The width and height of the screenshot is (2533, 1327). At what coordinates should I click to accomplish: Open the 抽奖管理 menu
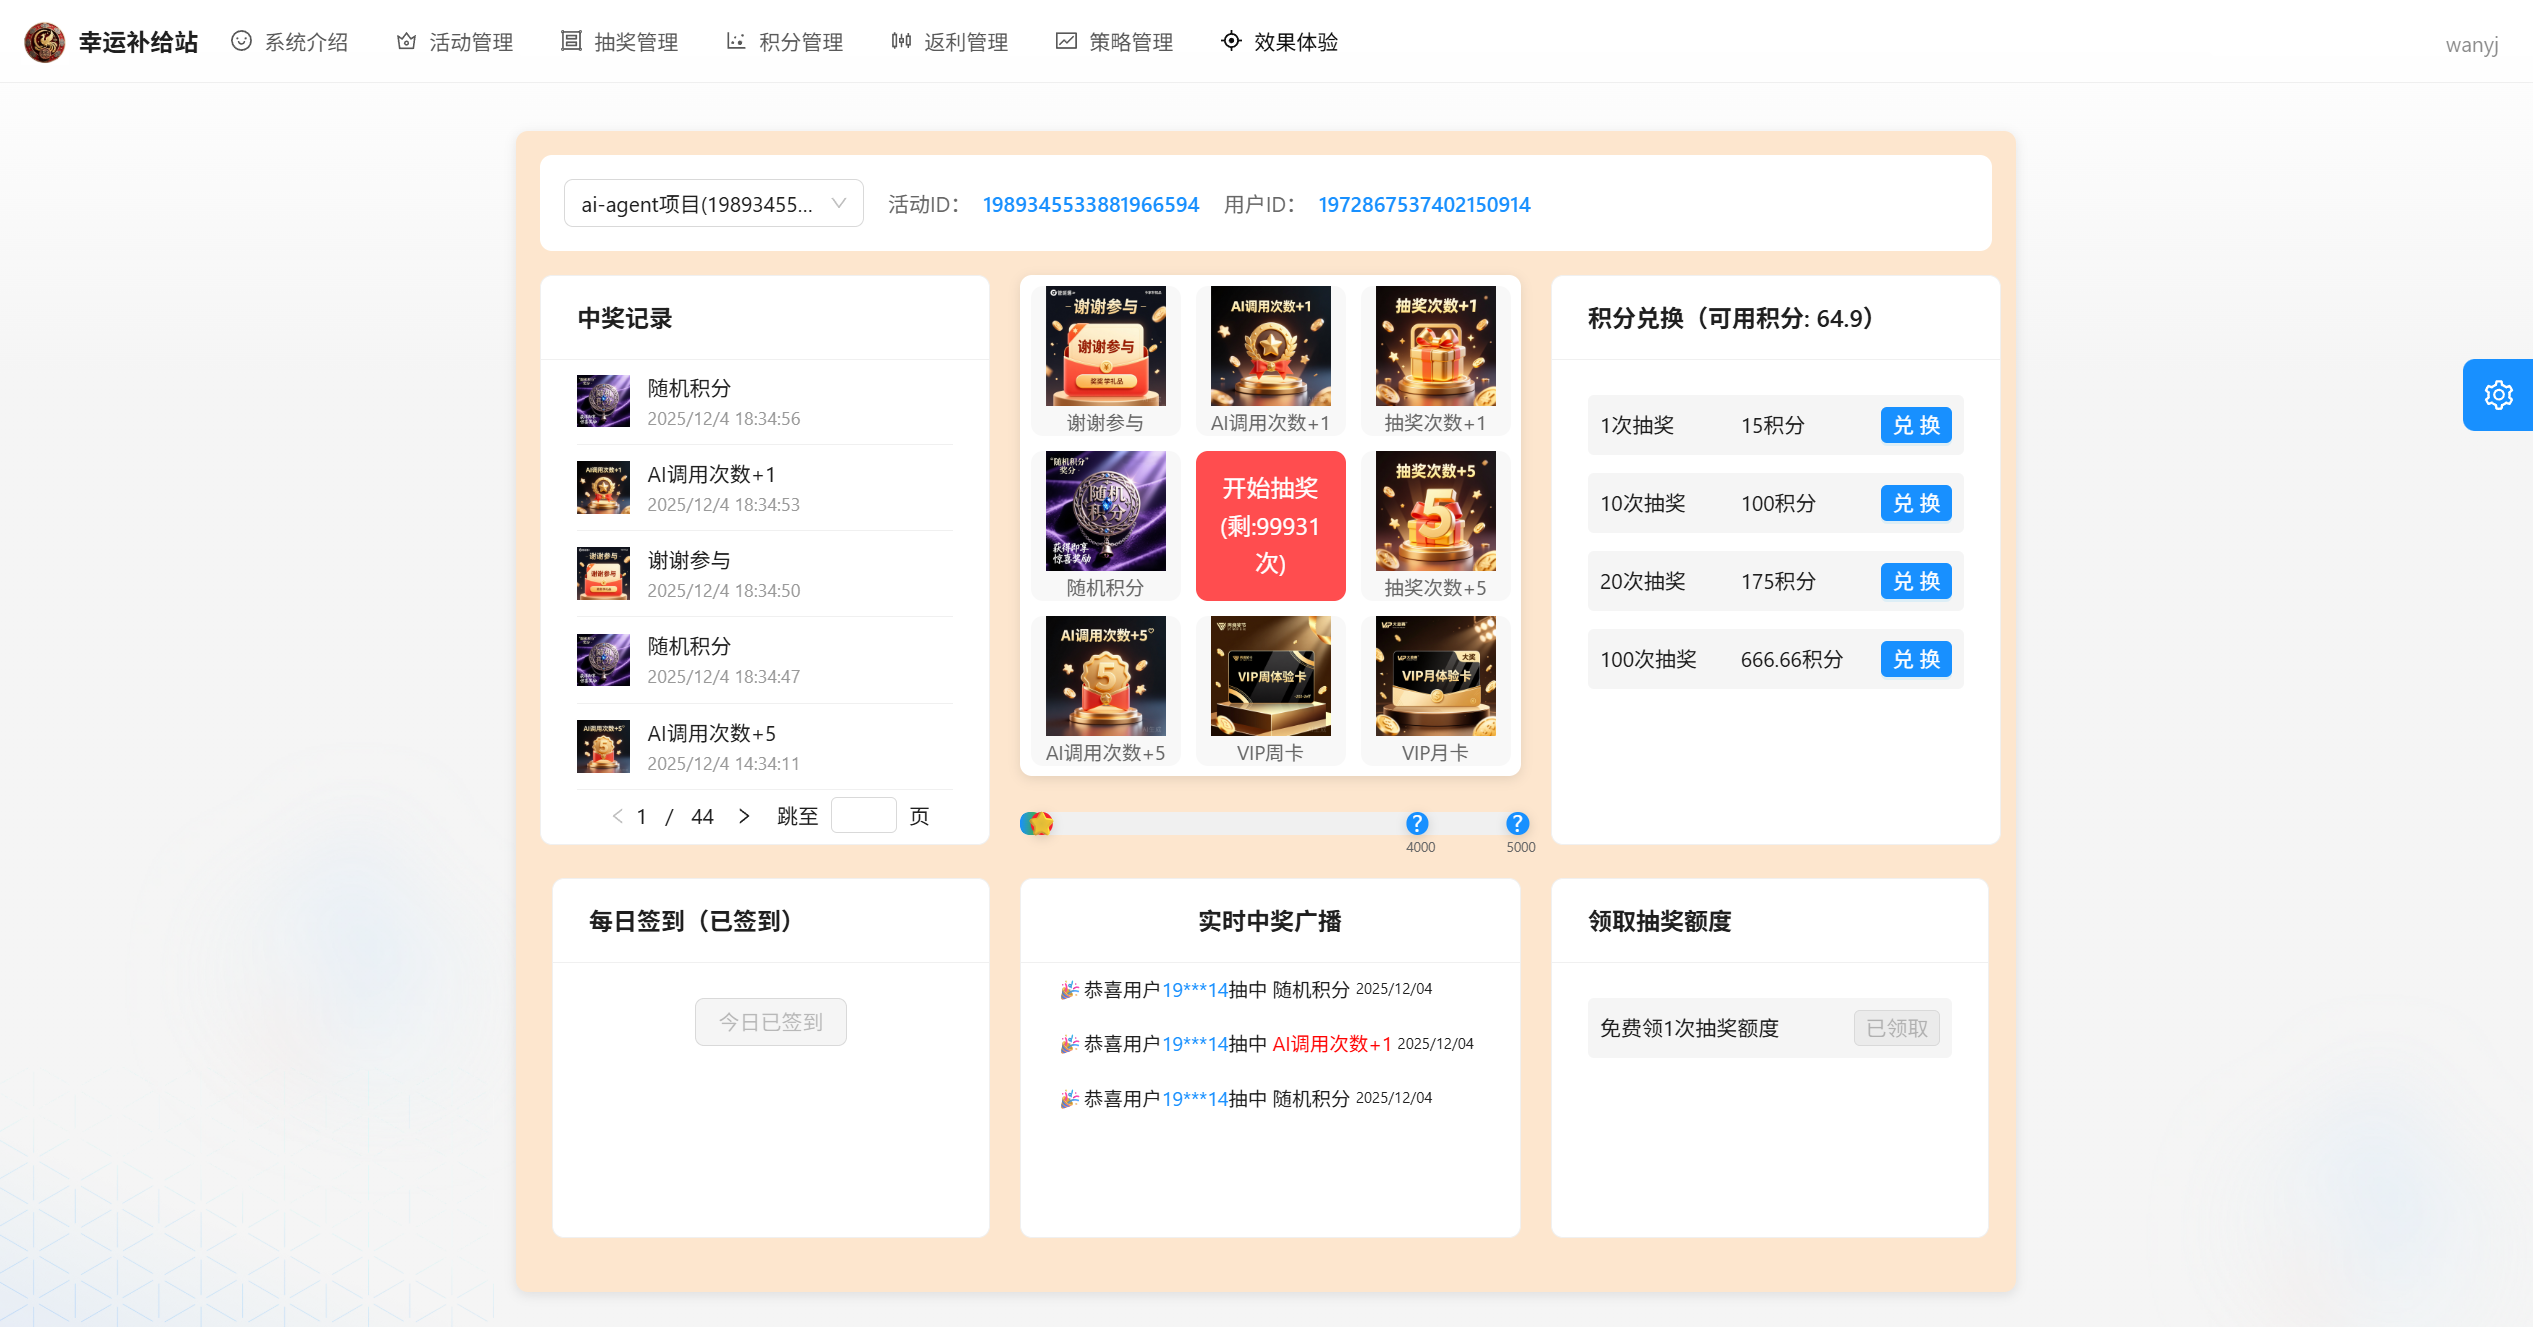(620, 42)
